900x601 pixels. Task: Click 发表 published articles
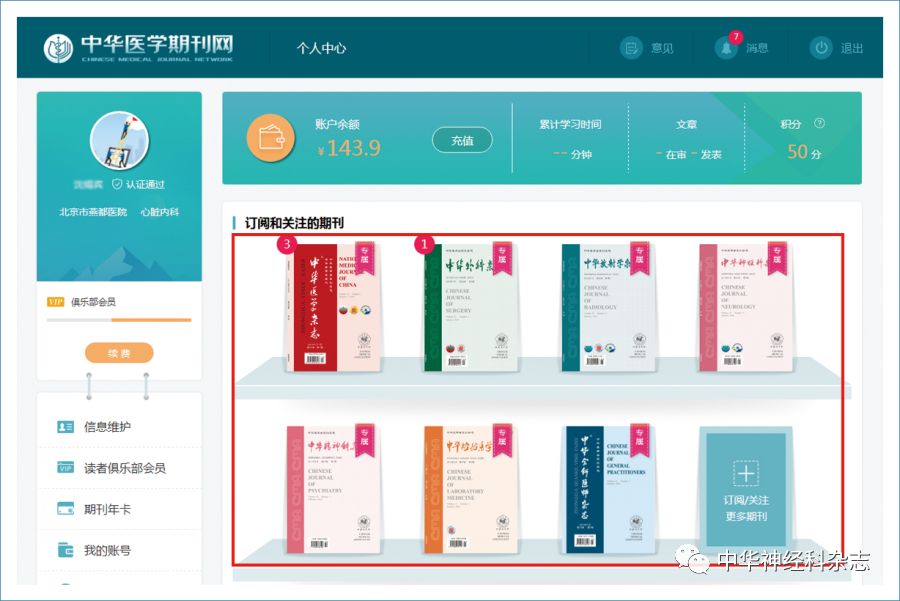click(711, 154)
